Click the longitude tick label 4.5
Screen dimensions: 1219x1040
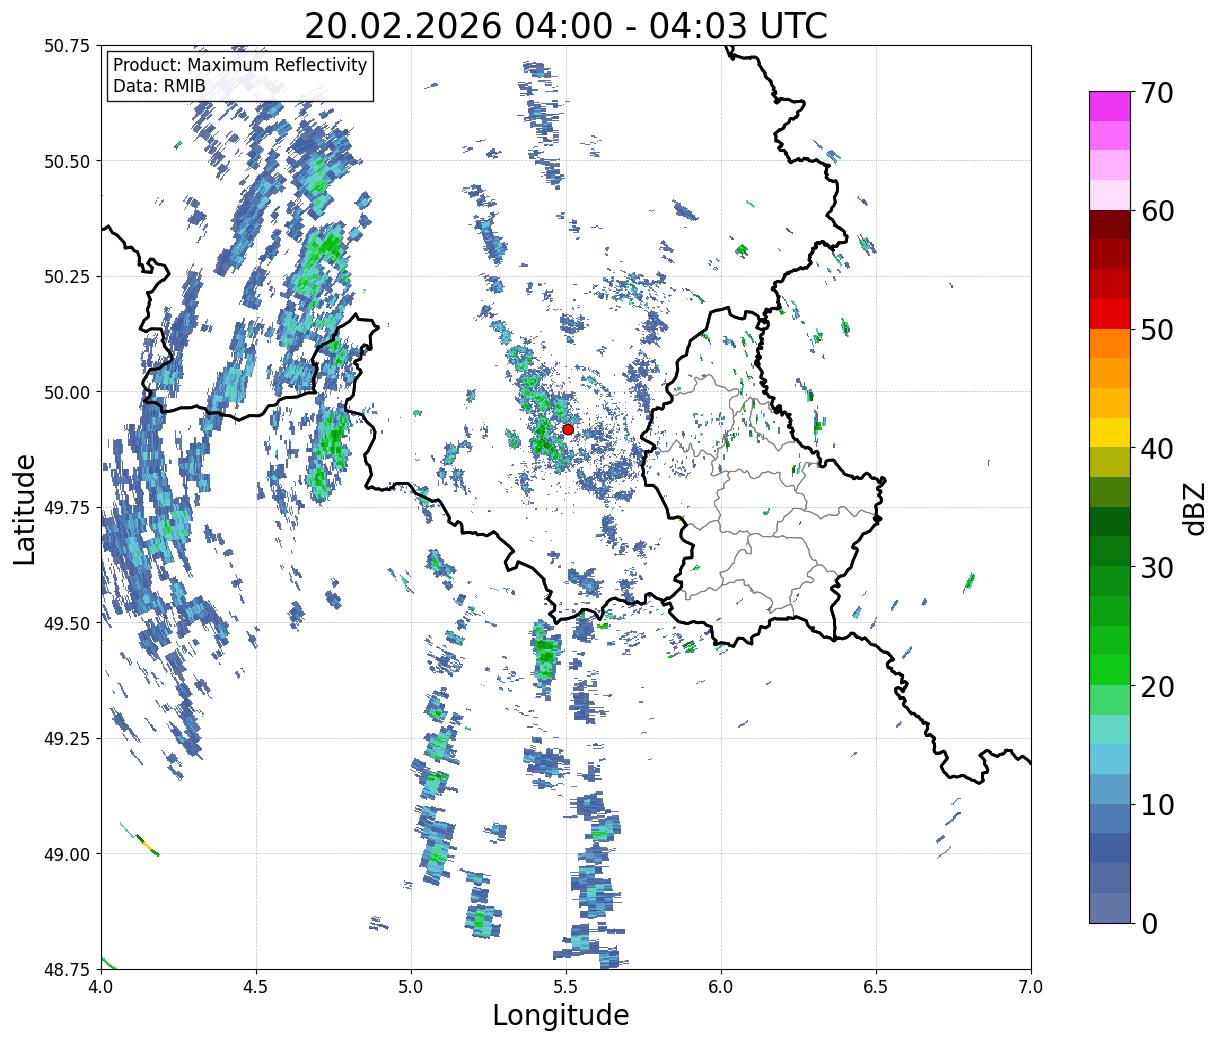coord(256,987)
